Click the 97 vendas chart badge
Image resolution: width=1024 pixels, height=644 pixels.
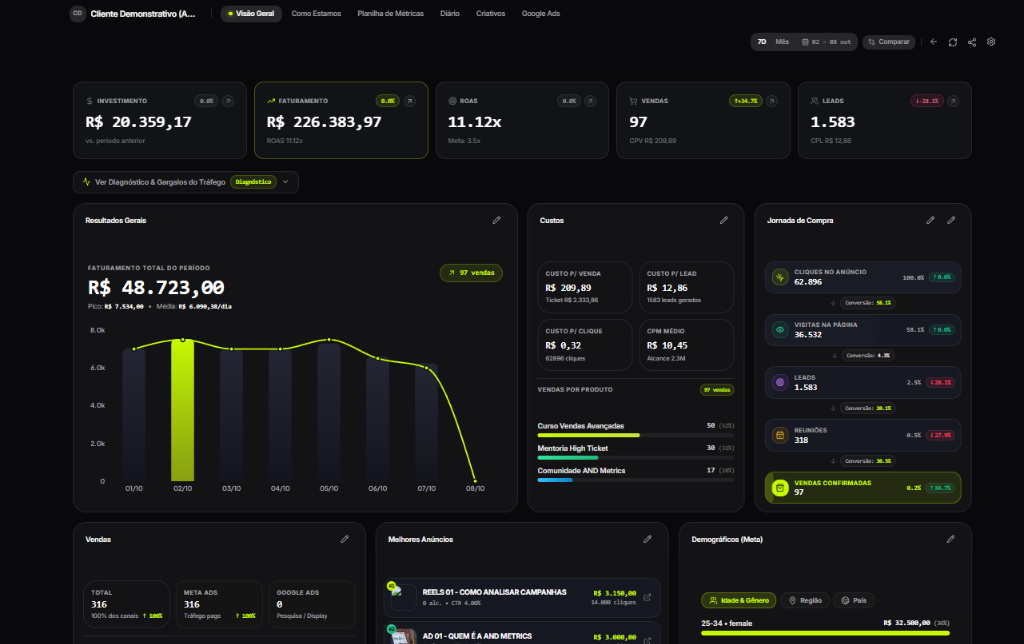(471, 273)
